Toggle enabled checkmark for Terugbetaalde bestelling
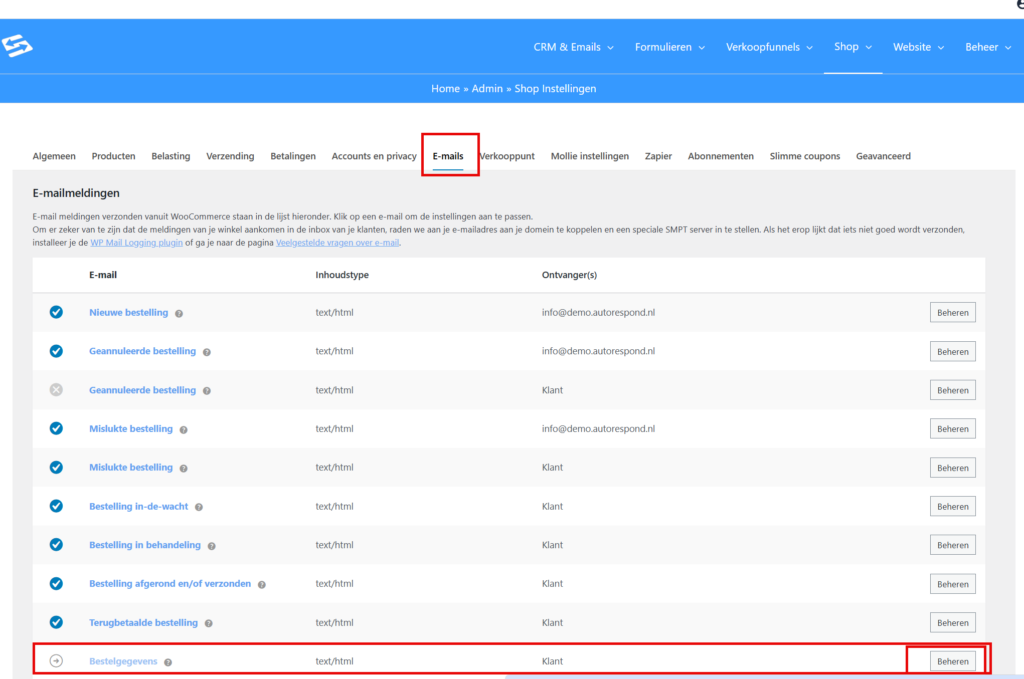The image size is (1024, 679). click(x=56, y=622)
